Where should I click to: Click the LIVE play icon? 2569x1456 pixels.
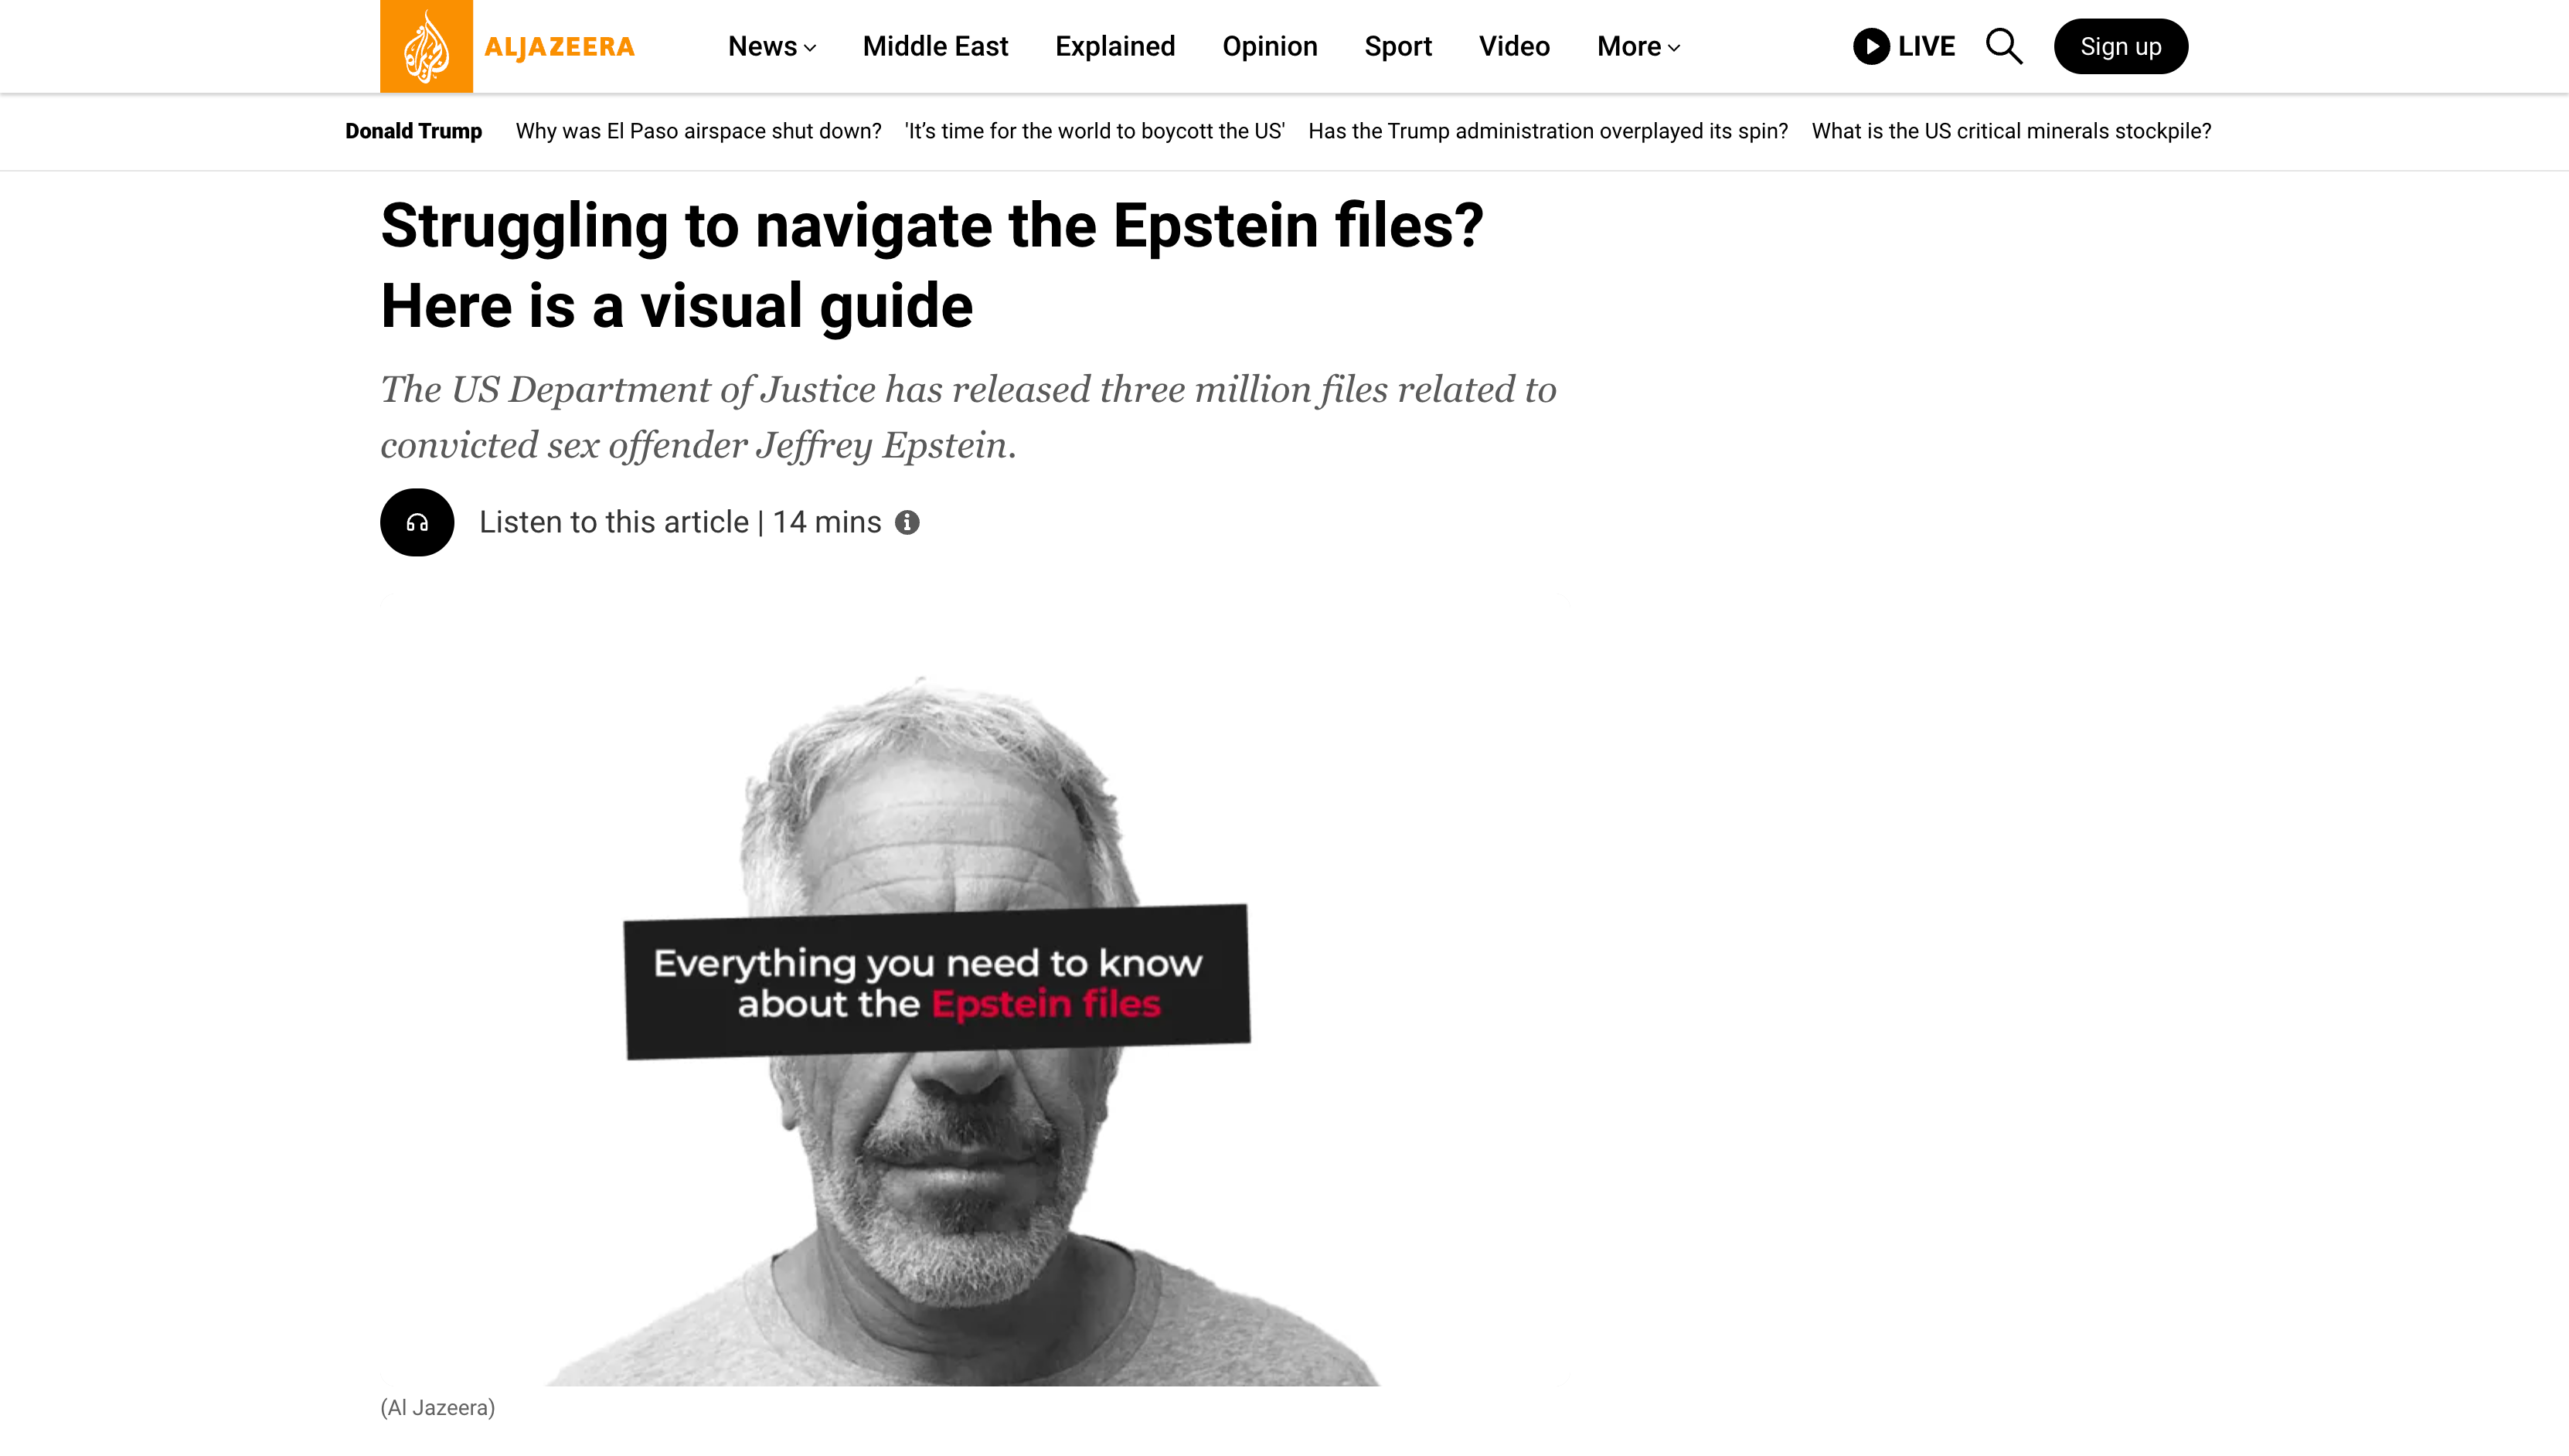click(x=1870, y=46)
